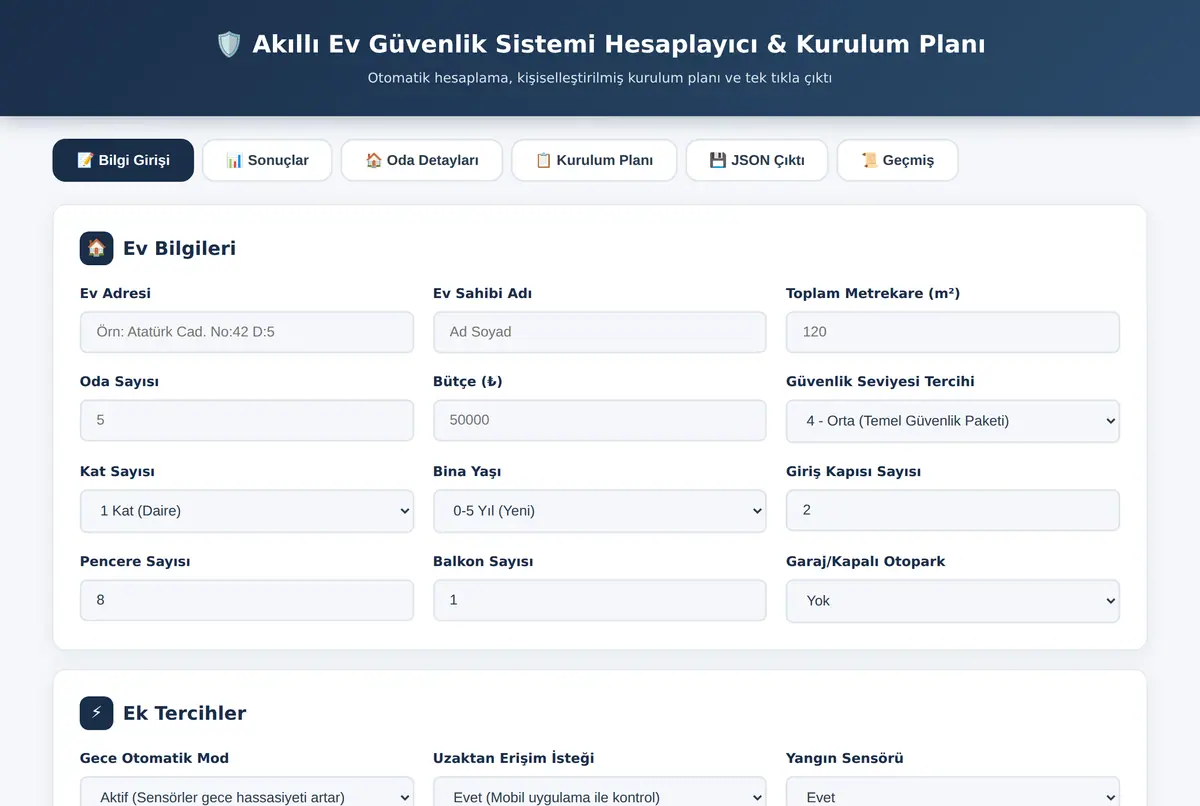Open the Bilgi Girişi tab
The width and height of the screenshot is (1200, 806).
123,160
